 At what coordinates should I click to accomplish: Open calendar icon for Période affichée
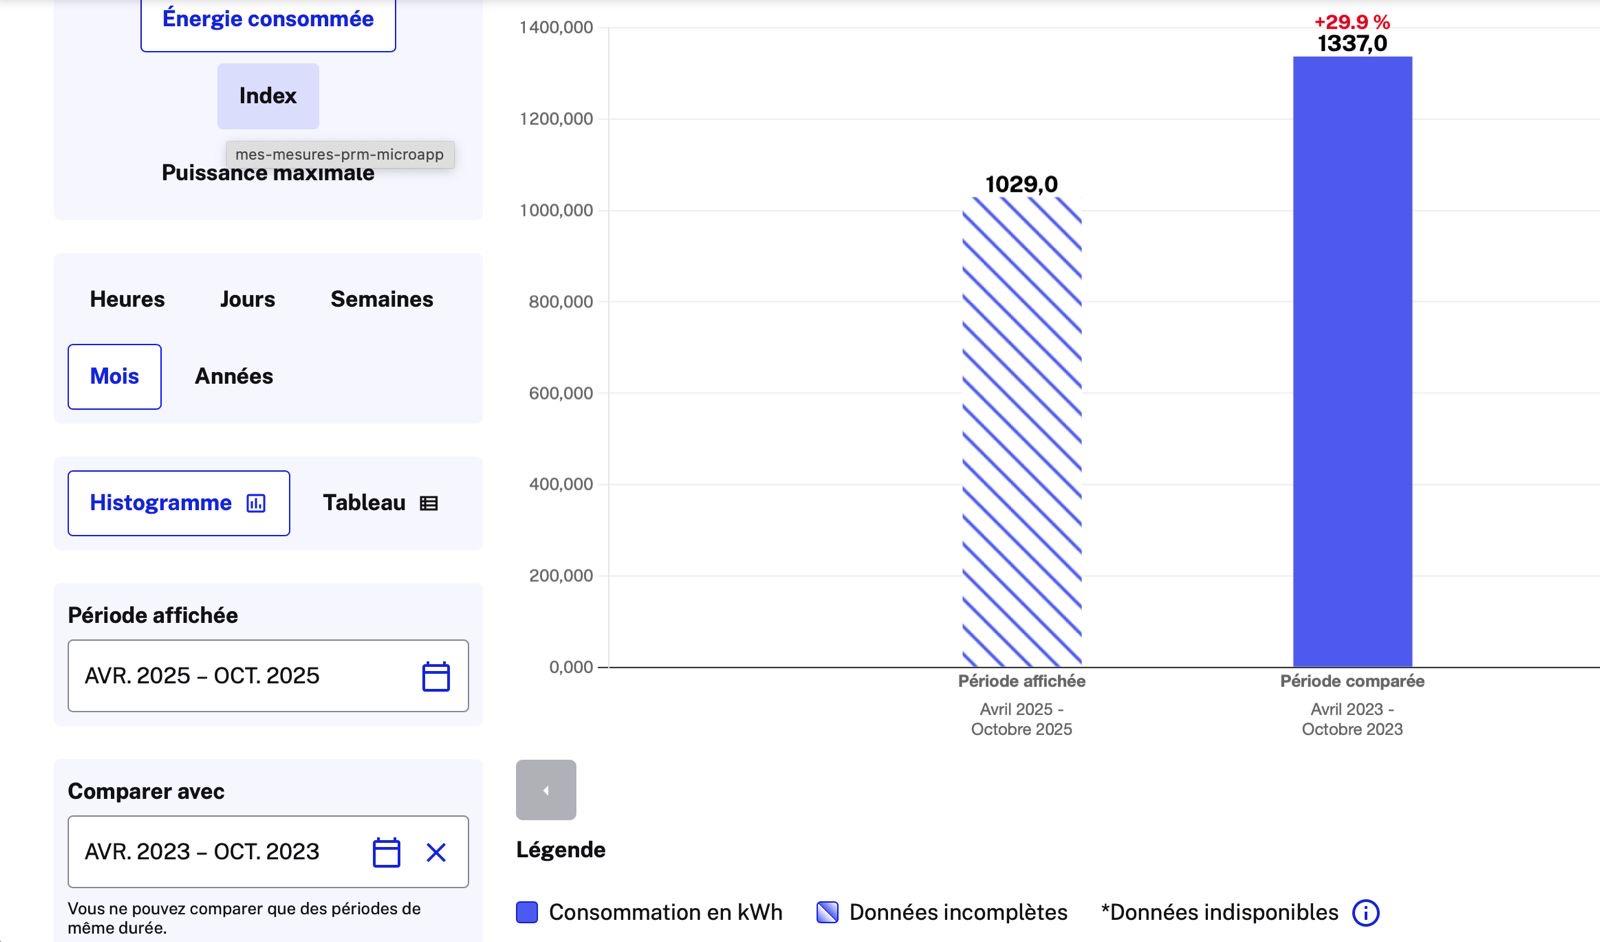(436, 676)
